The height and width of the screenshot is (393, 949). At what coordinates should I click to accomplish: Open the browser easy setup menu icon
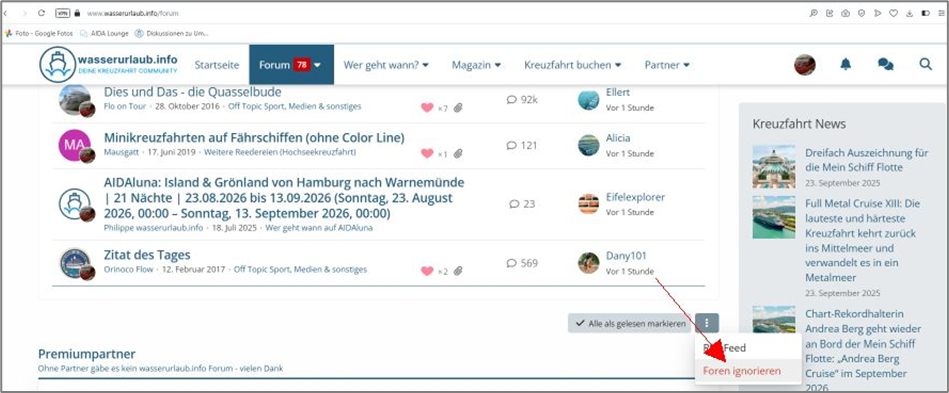point(941,13)
